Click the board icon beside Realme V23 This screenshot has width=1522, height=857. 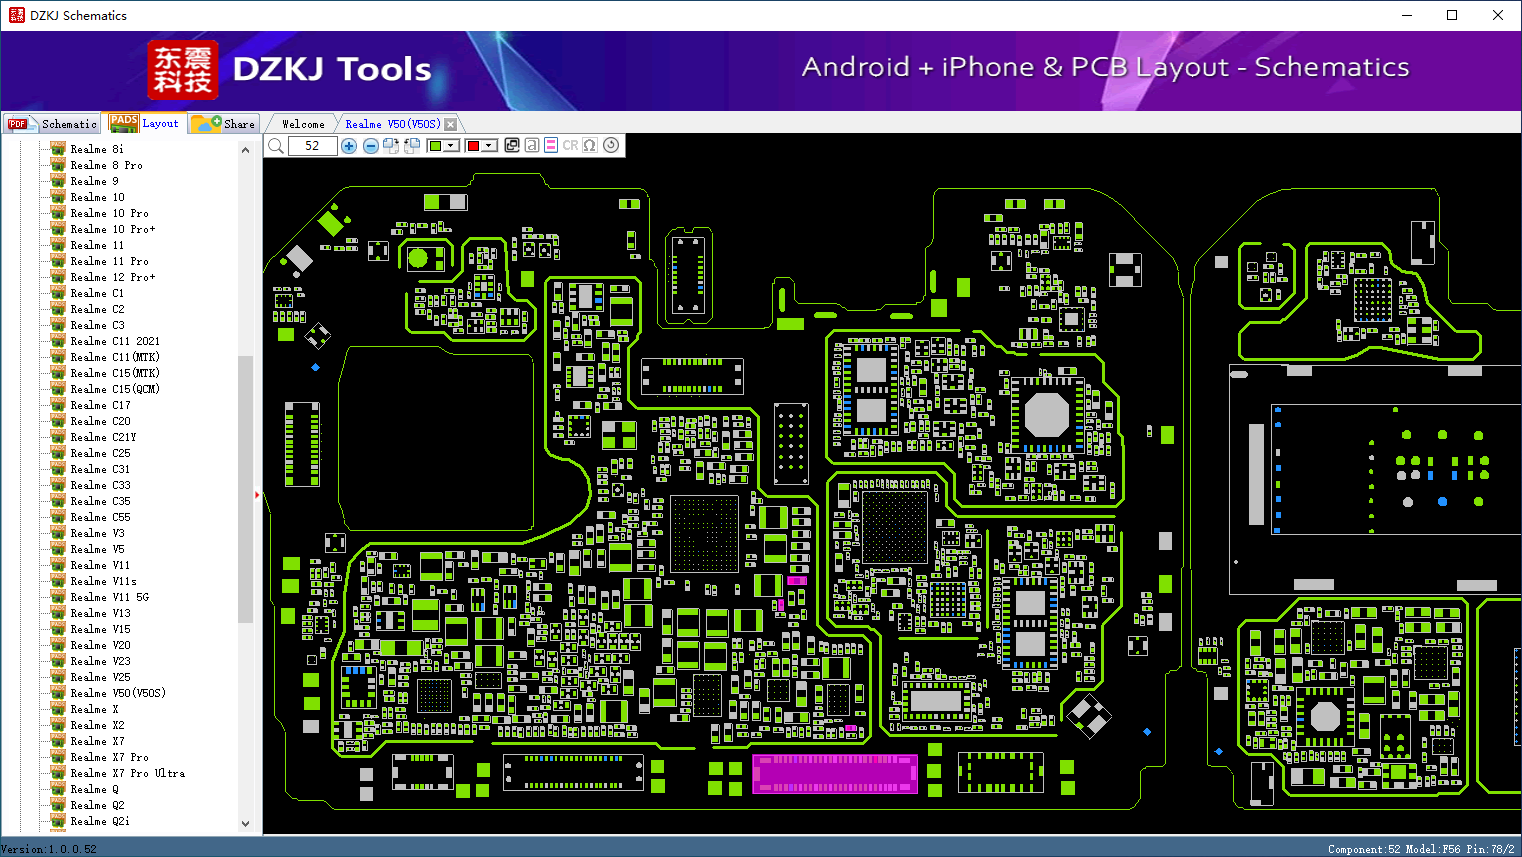click(58, 661)
